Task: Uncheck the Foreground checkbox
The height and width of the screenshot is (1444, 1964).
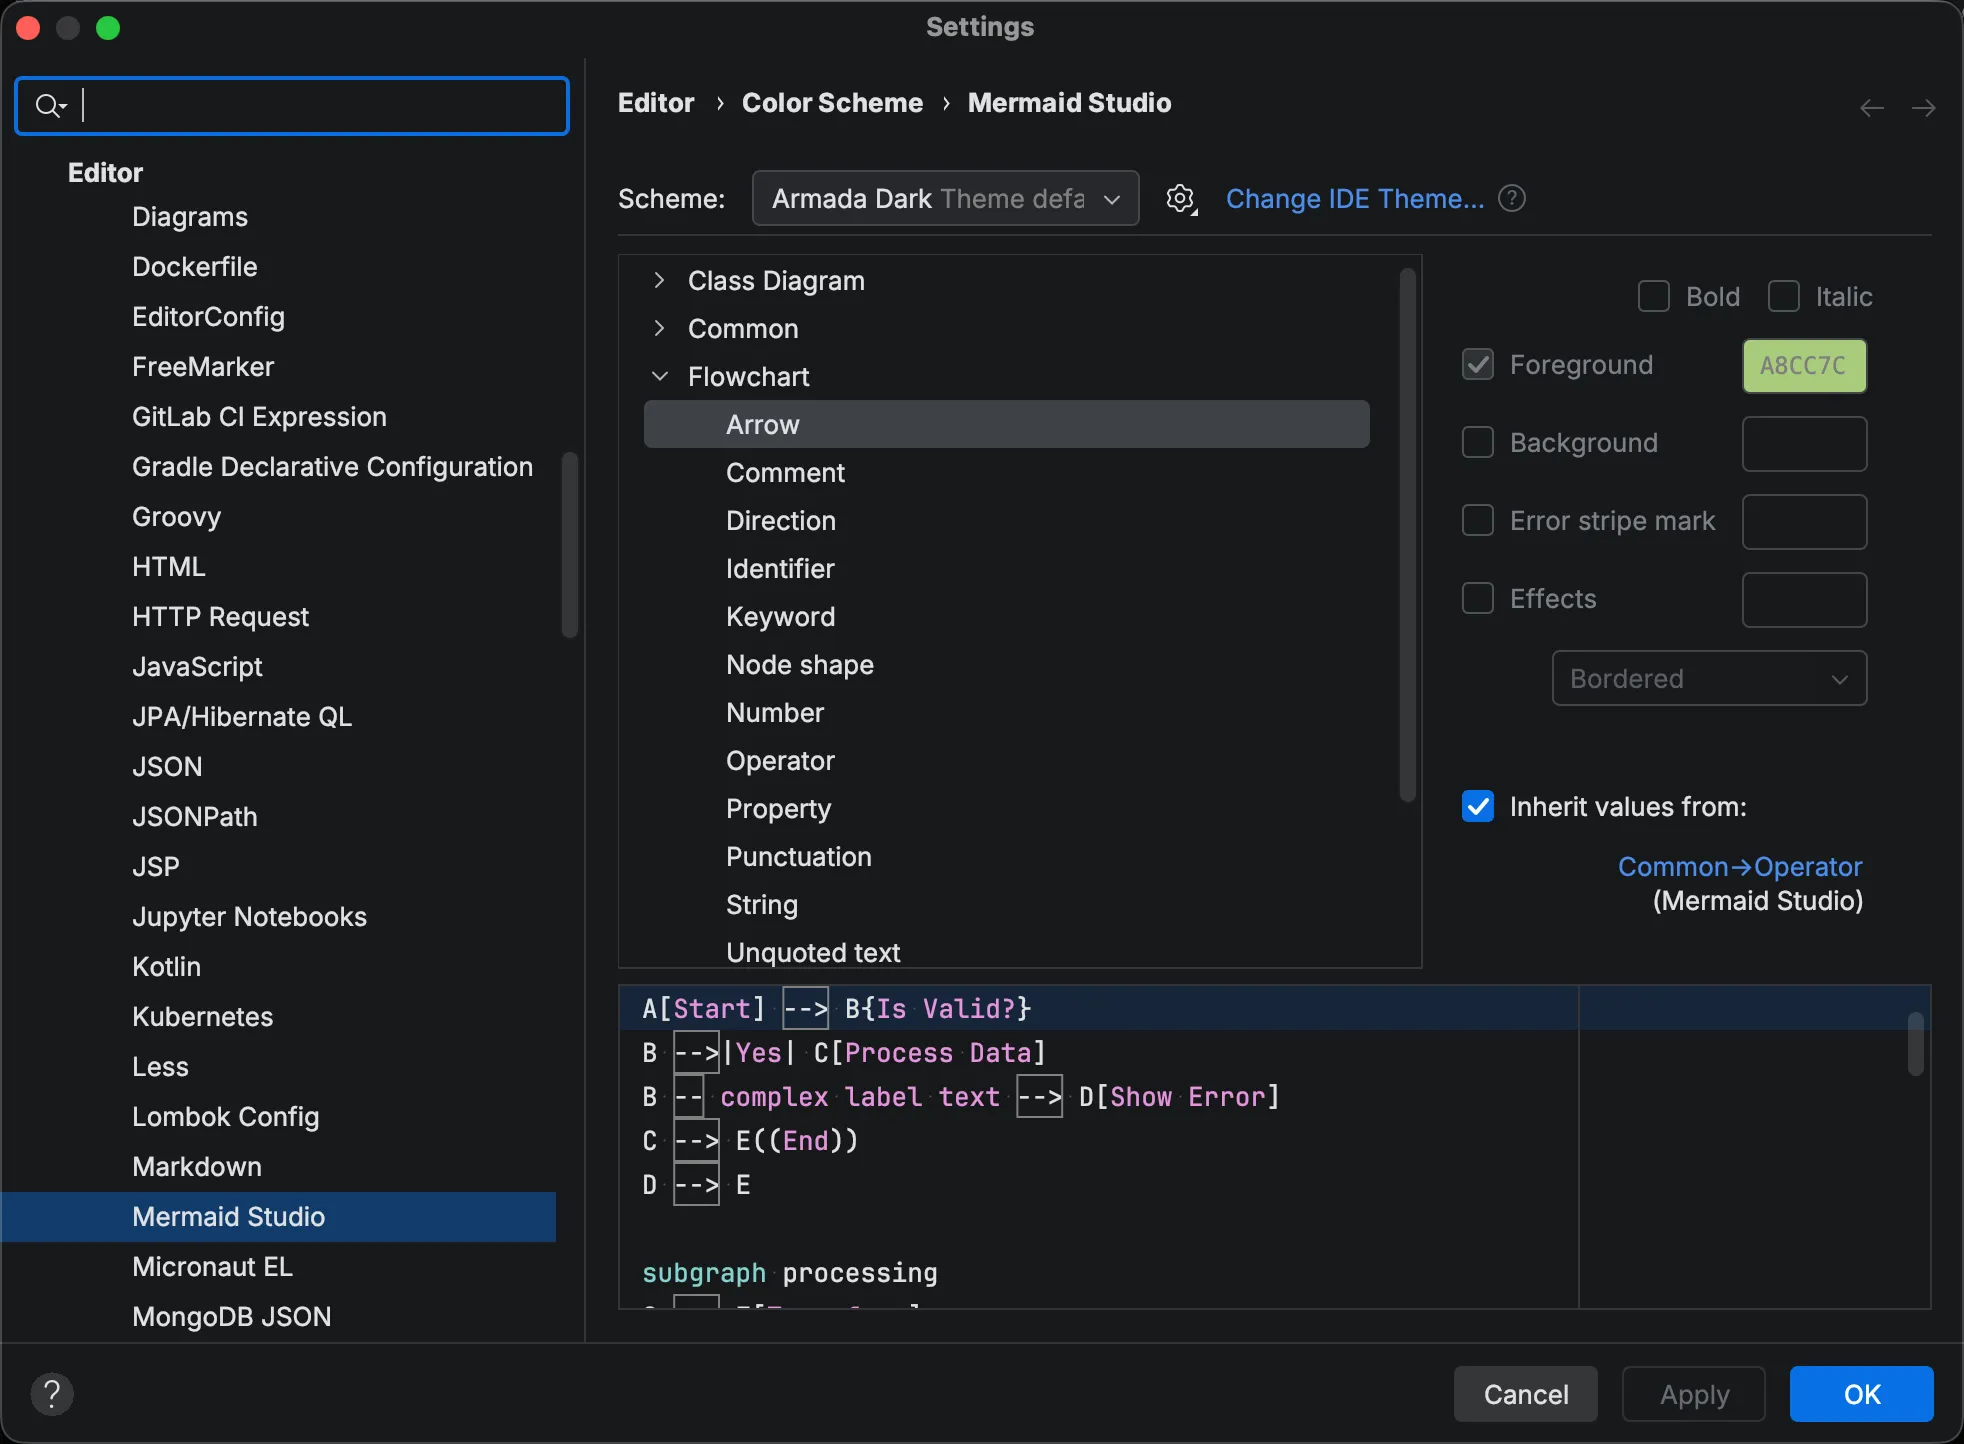Action: coord(1478,364)
